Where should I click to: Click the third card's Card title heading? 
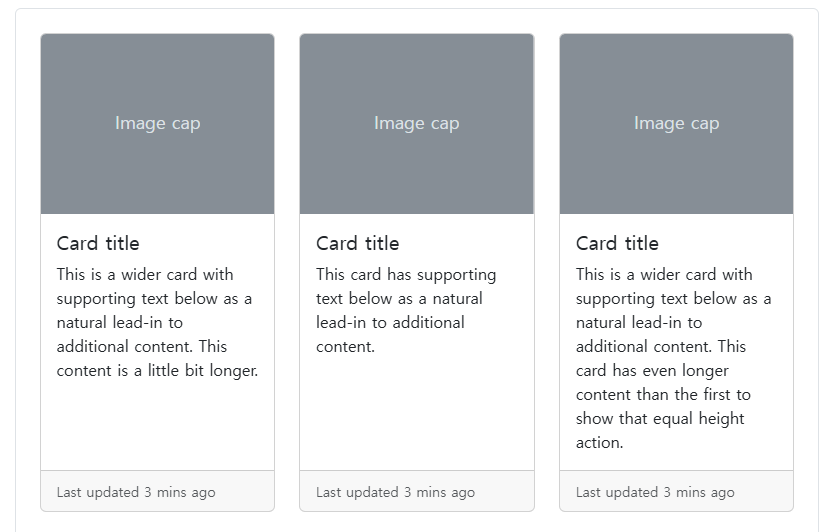[x=617, y=243]
